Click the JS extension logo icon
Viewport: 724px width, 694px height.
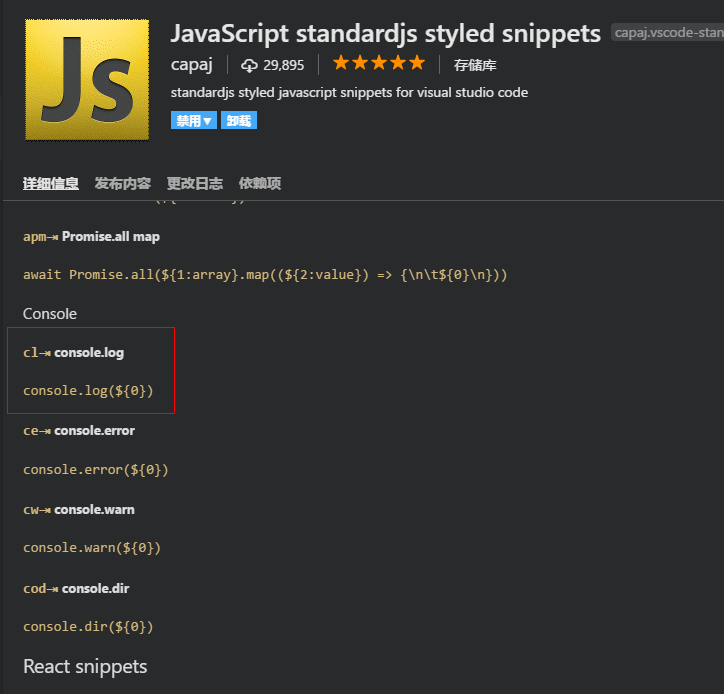(87, 79)
